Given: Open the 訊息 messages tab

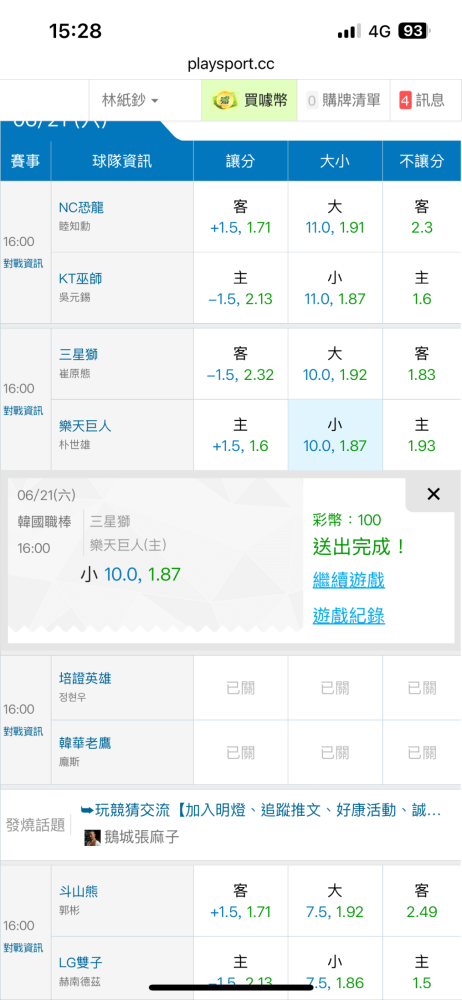Looking at the screenshot, I should point(426,100).
